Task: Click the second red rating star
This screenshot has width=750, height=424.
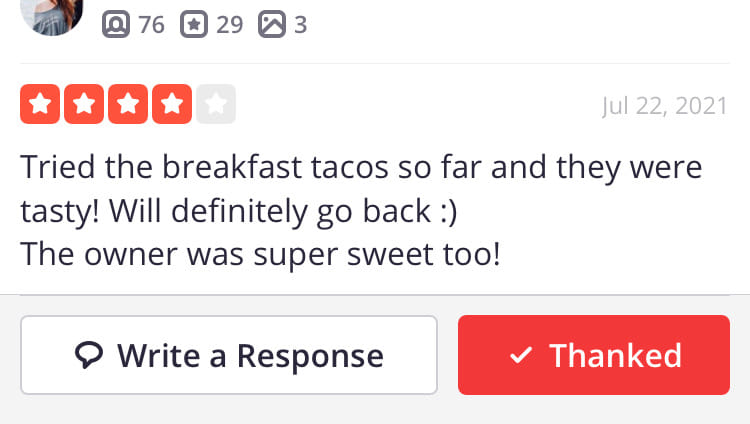Action: pos(84,105)
